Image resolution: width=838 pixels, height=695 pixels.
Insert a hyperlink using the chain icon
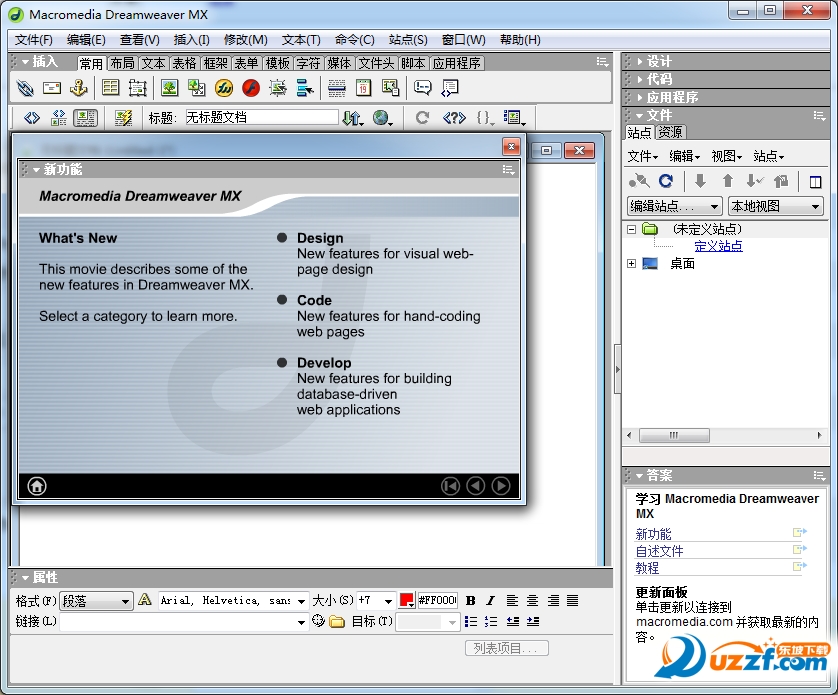coord(25,88)
